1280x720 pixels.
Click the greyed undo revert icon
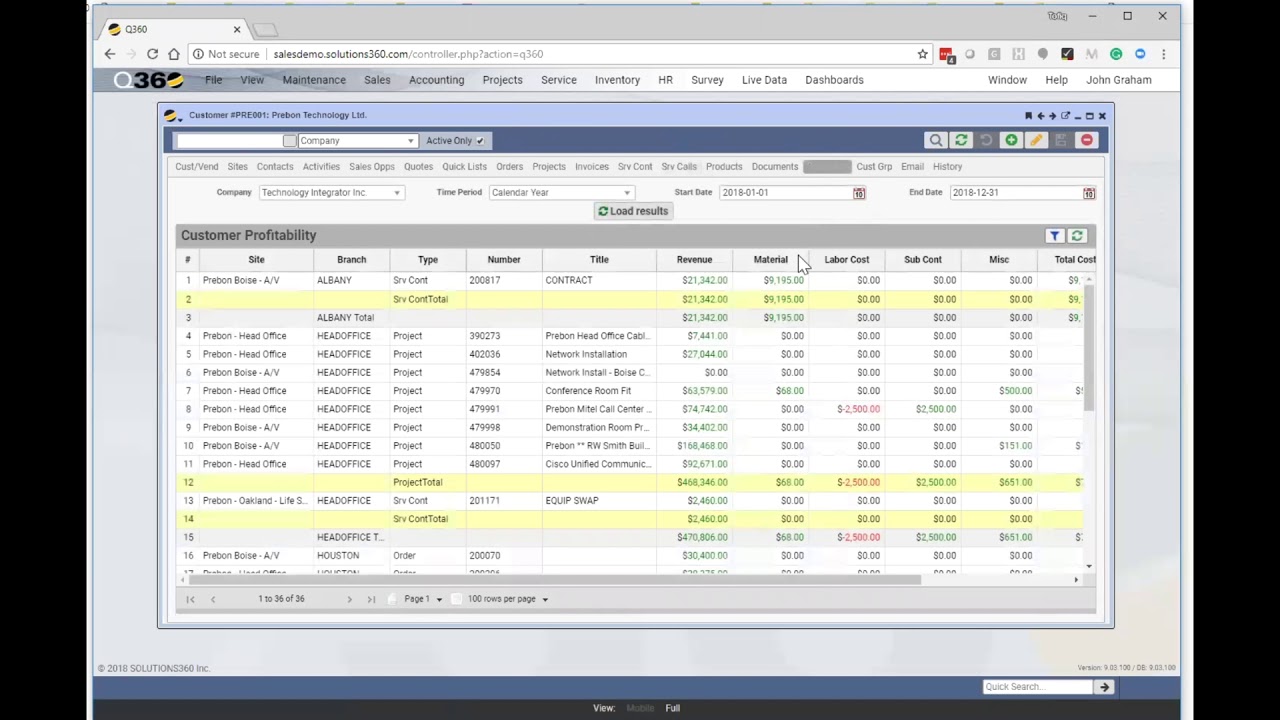(x=986, y=141)
